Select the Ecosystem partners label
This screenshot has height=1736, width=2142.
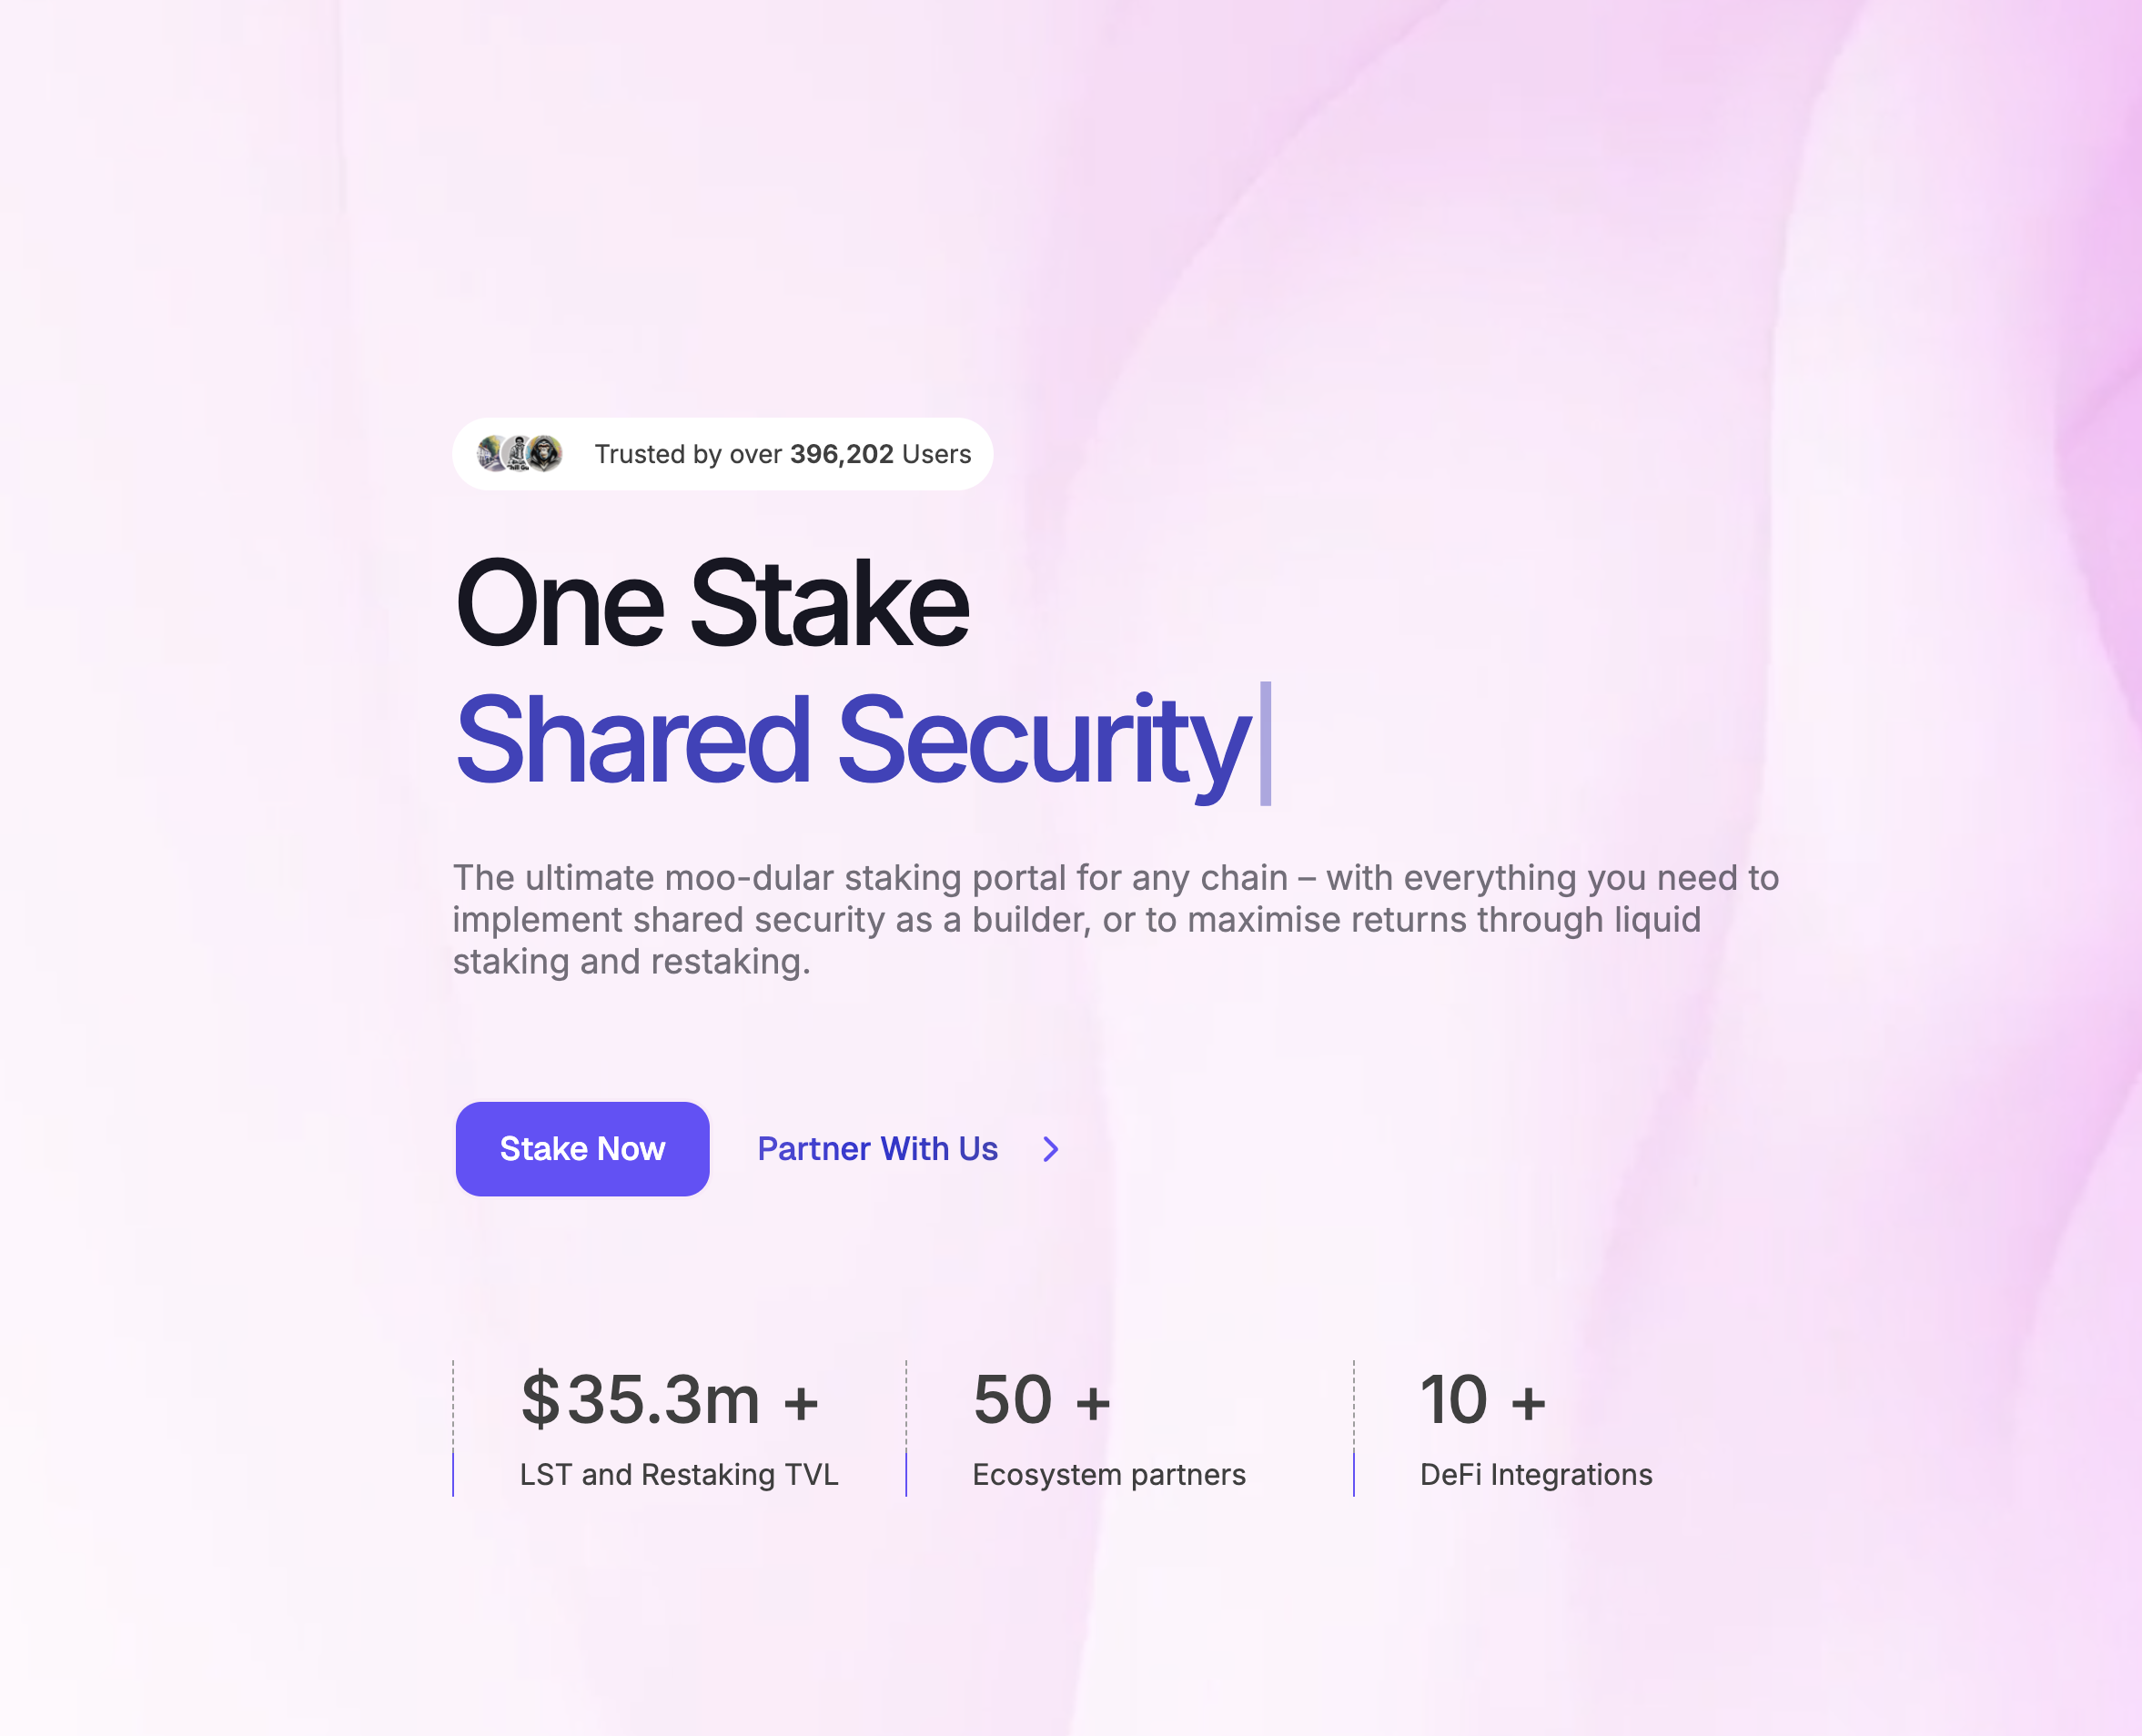click(x=1108, y=1474)
